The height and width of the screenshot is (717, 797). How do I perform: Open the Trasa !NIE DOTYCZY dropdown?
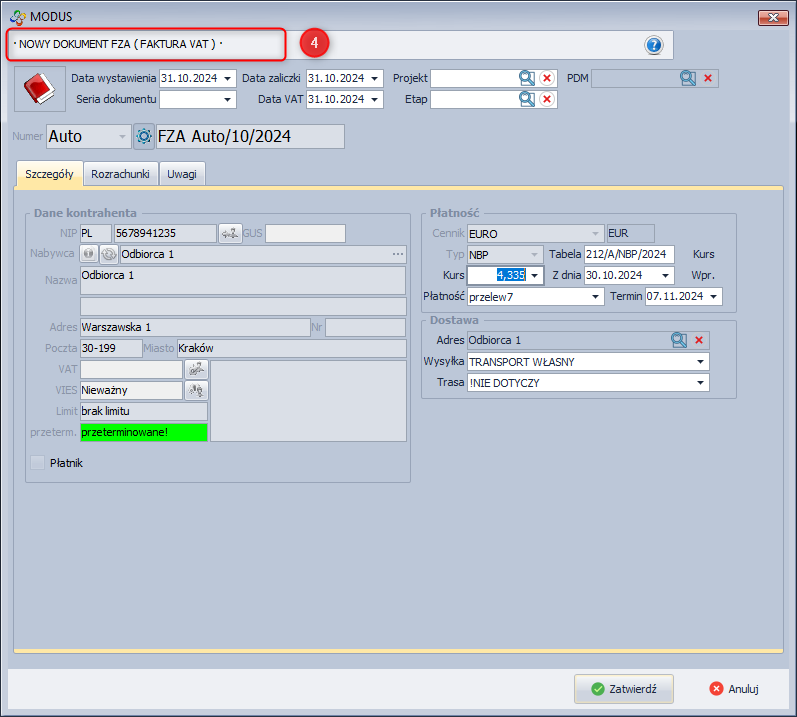[x=701, y=383]
